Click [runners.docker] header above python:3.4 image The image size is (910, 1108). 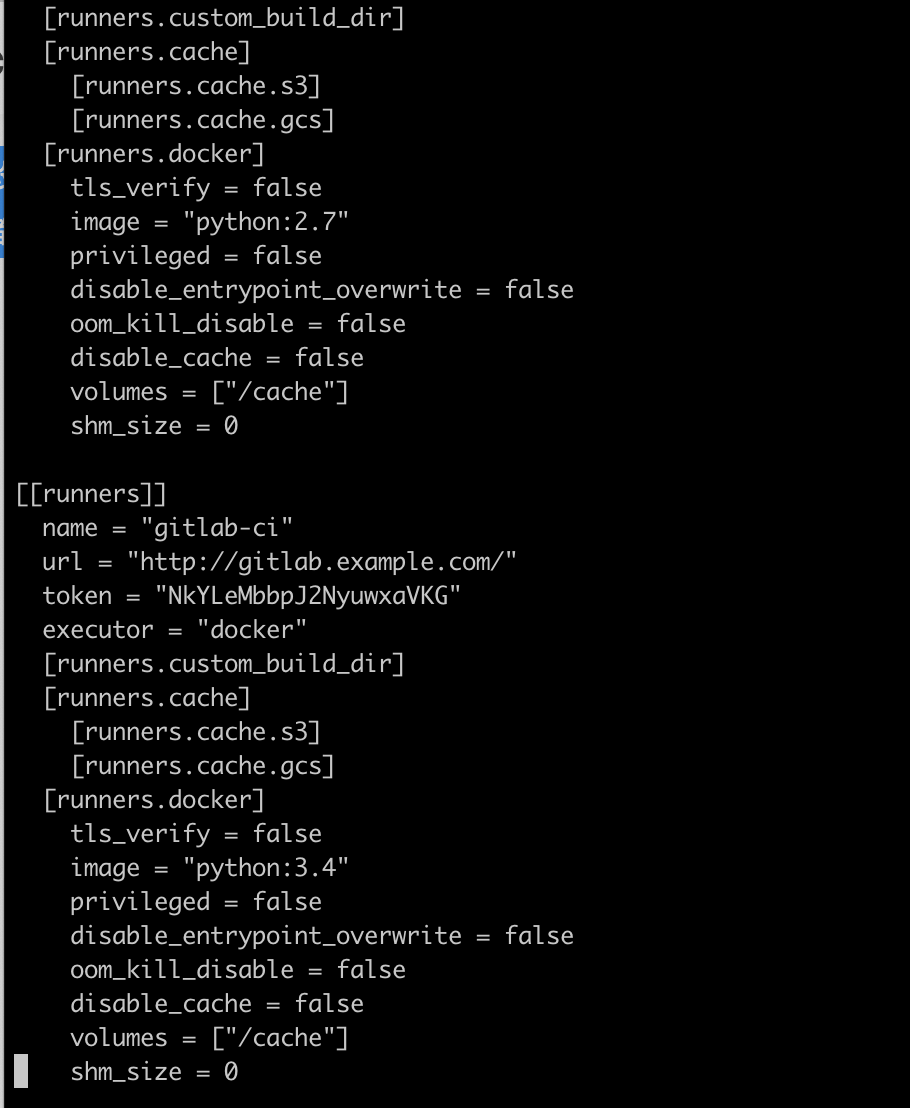(154, 800)
